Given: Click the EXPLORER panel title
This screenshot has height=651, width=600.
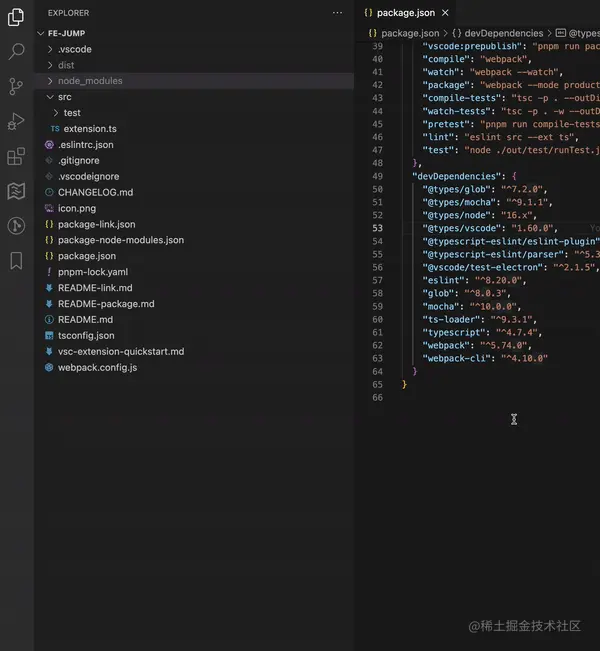Looking at the screenshot, I should (x=69, y=13).
